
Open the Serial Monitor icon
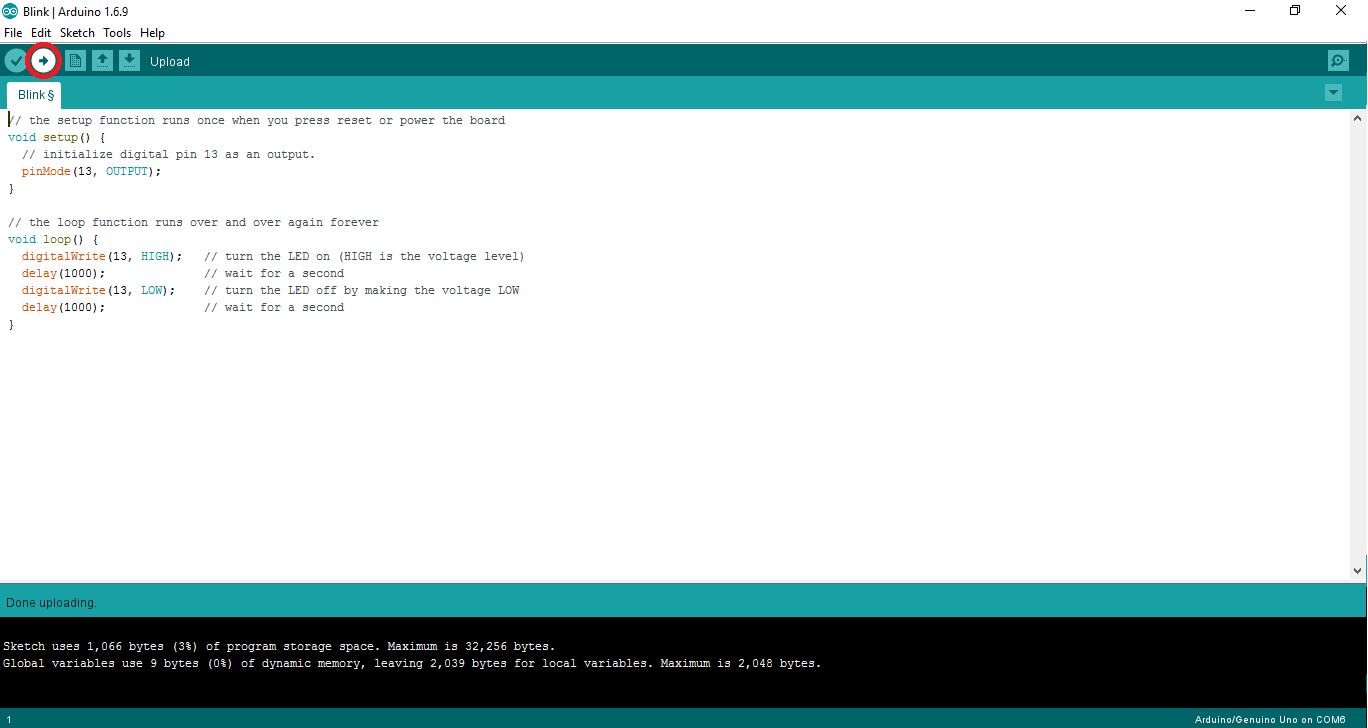(1338, 60)
